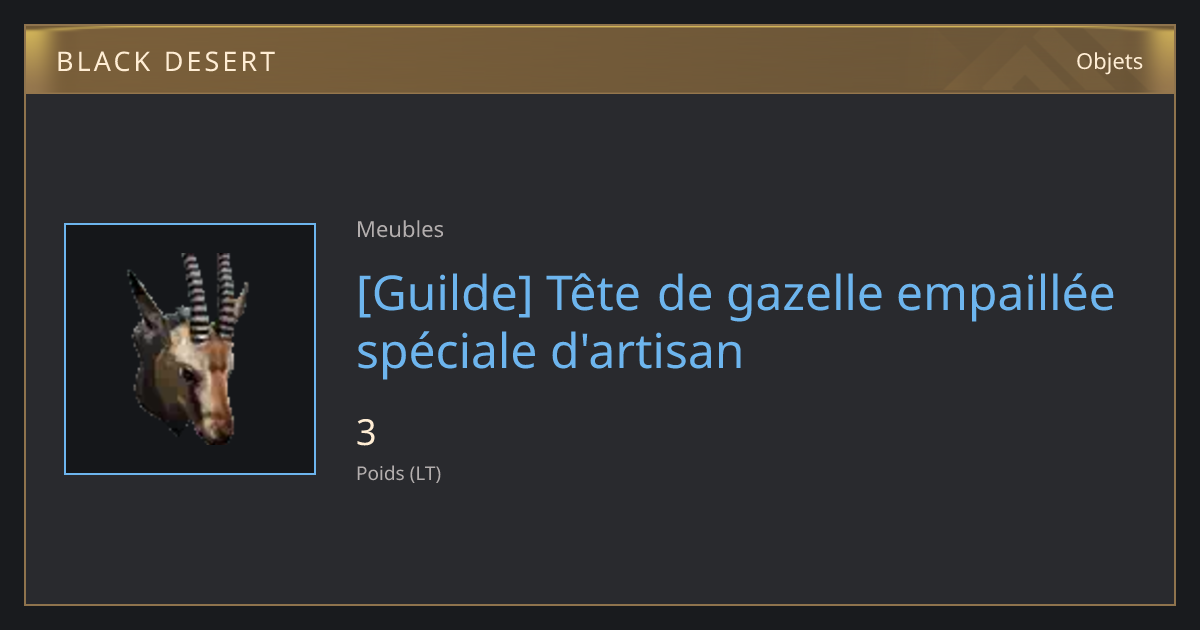Click the empty dark space above Meubles
Screen dimensions: 1200x630
(x=600, y=155)
